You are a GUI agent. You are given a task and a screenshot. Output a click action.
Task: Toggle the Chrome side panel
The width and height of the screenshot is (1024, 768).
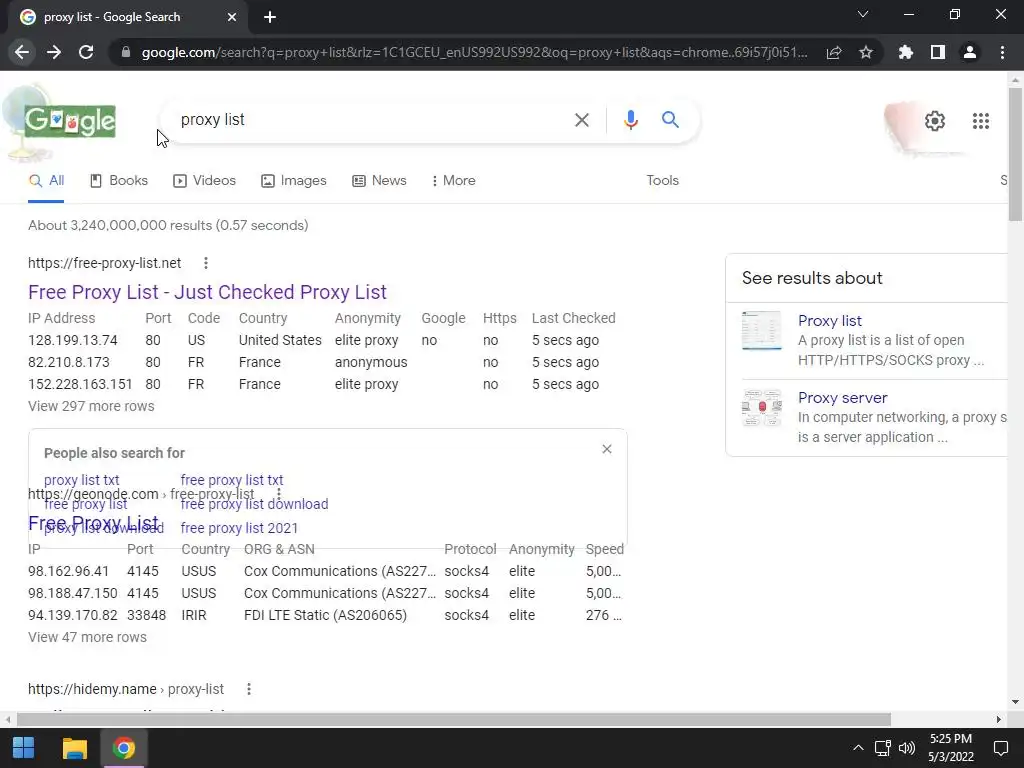click(x=938, y=52)
